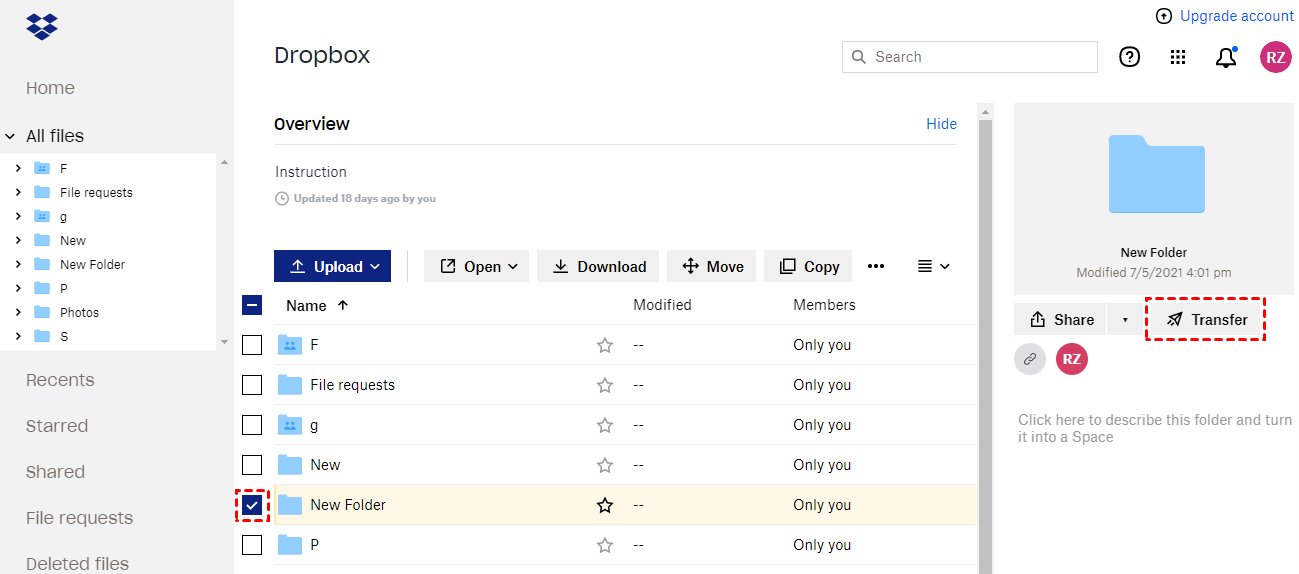Viewport: 1299px width, 574px height.
Task: Open the more actions ellipsis
Action: 876,266
